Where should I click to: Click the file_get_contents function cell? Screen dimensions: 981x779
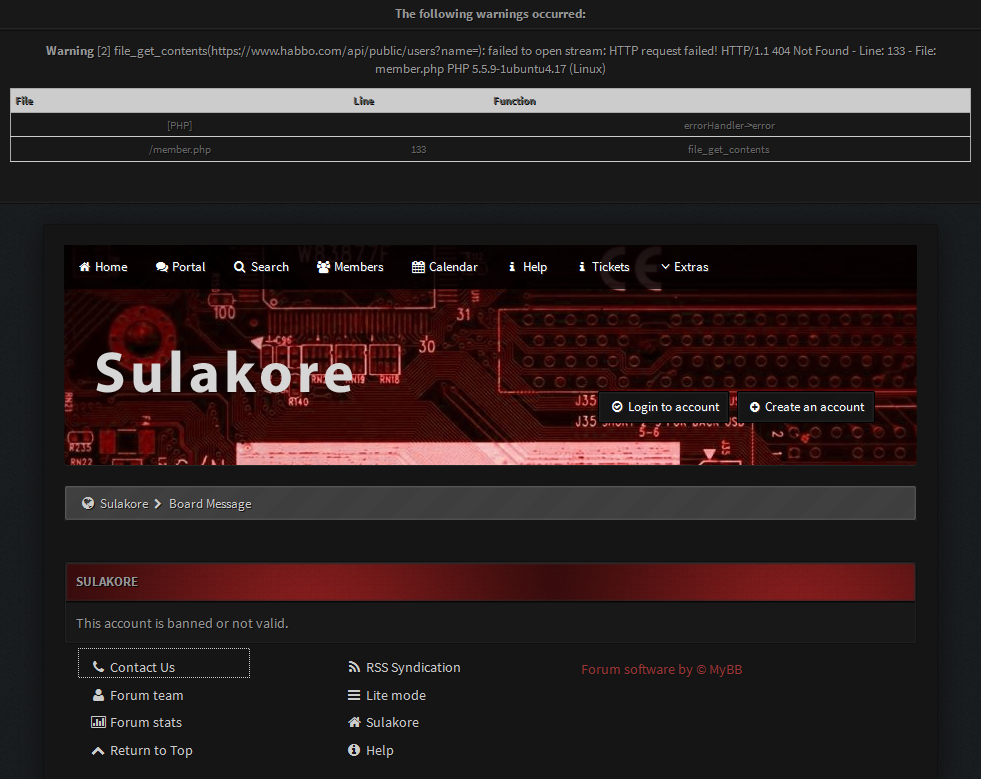729,150
